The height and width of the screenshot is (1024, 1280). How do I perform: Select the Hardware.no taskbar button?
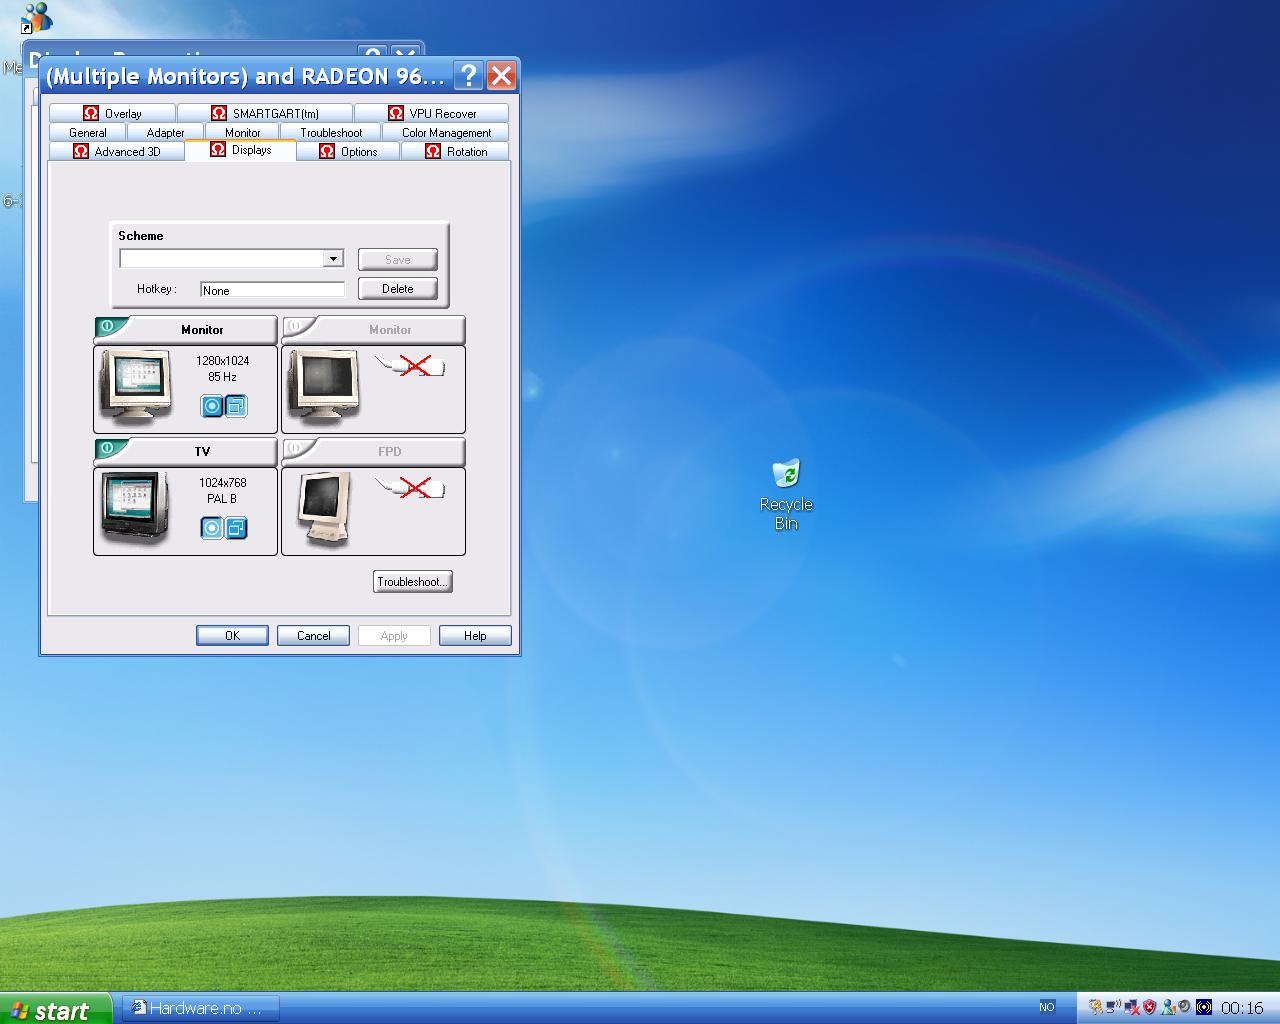(200, 1008)
